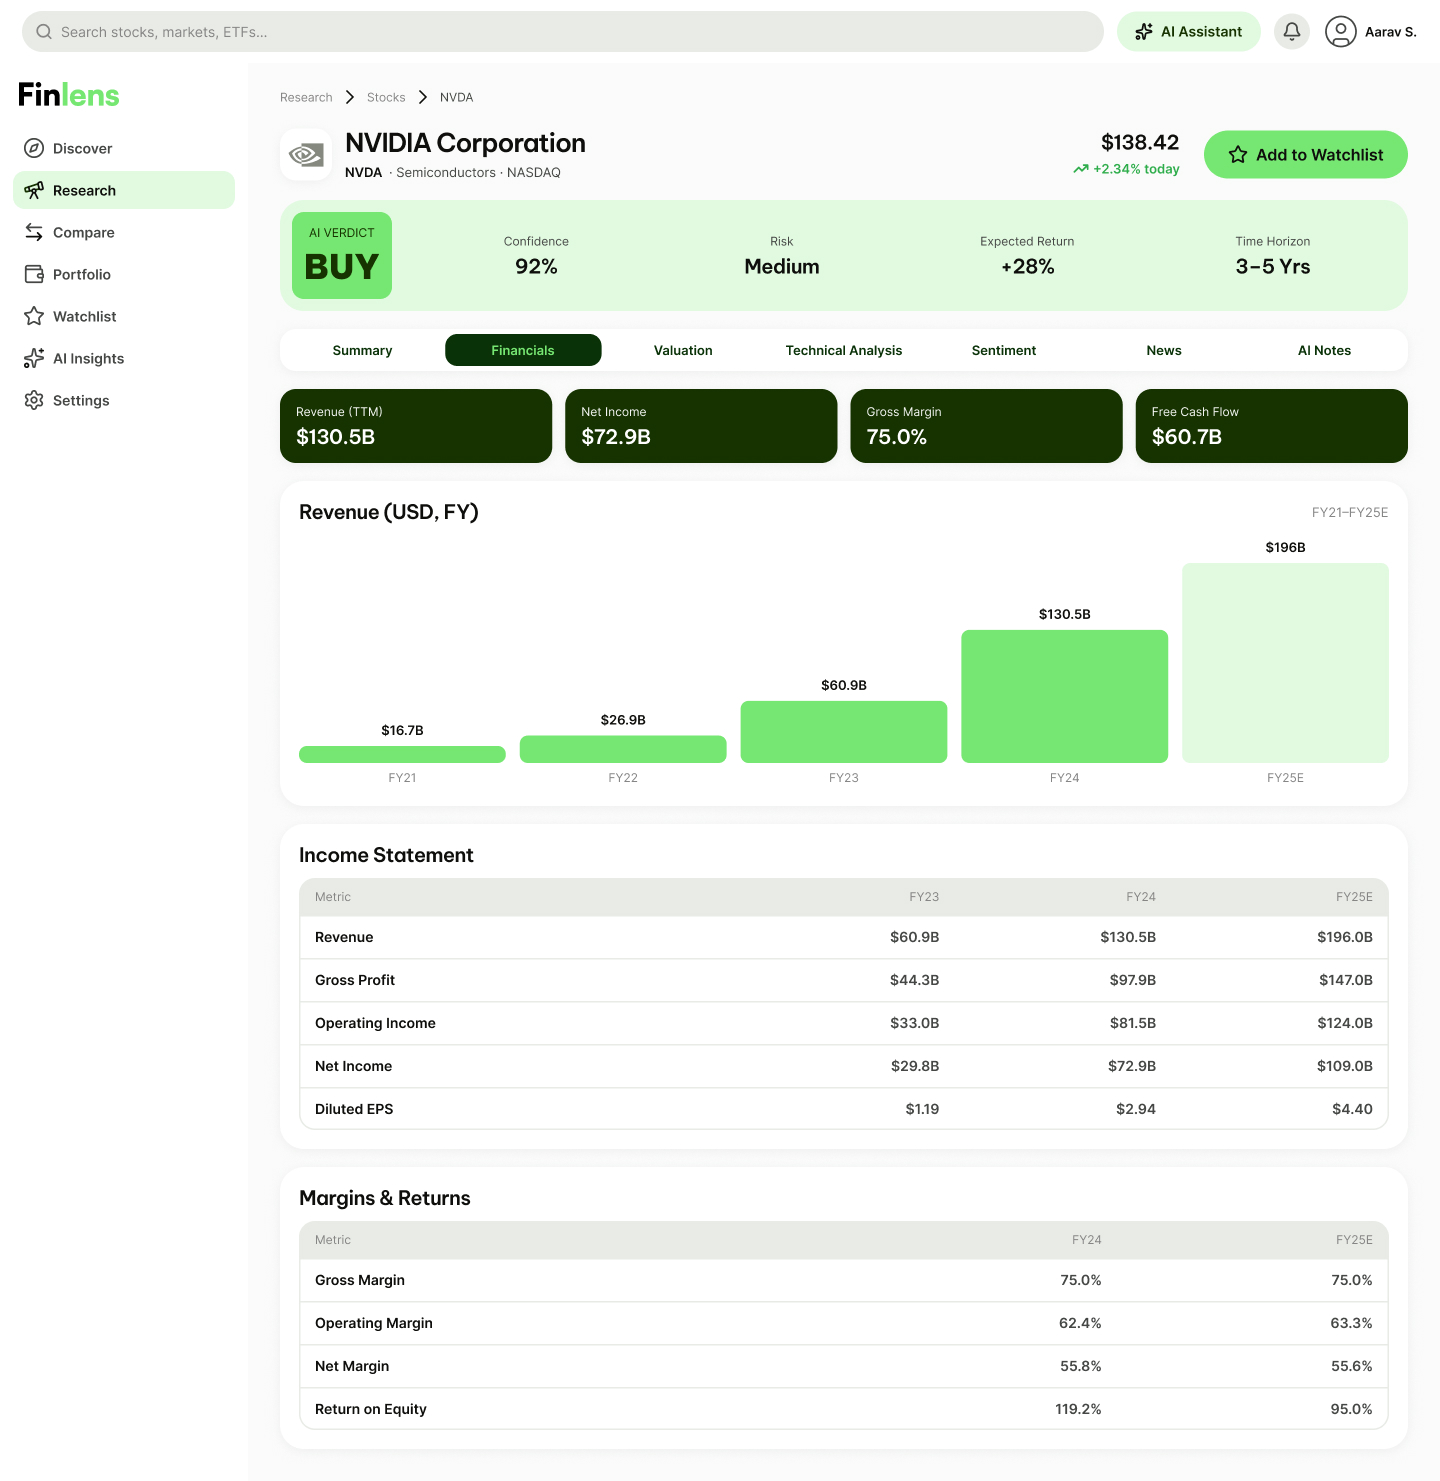Click the Confidence 92% metric
The height and width of the screenshot is (1481, 1440).
click(536, 256)
